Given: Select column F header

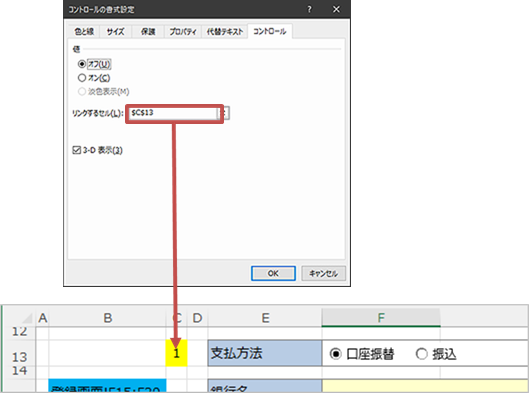Looking at the screenshot, I should click(381, 317).
